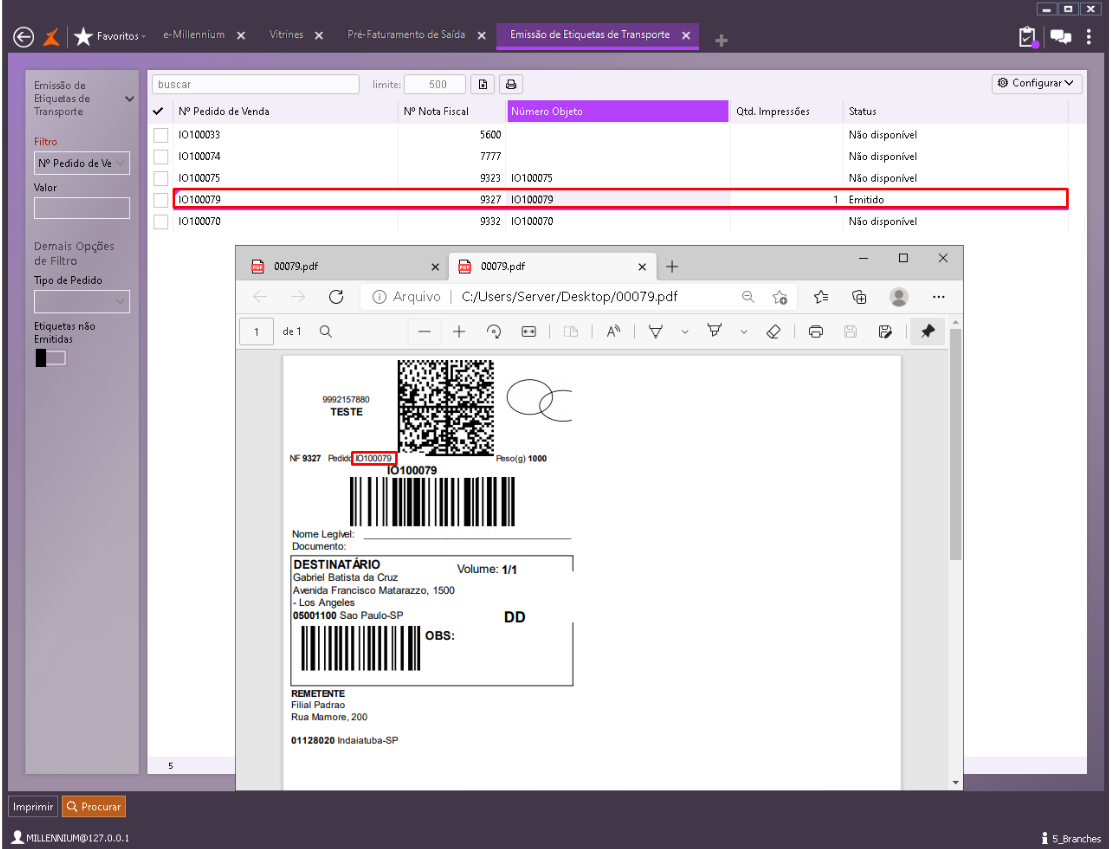Toggle the Etiquetas não Emitidas switch
1111x849 pixels.
(50, 359)
